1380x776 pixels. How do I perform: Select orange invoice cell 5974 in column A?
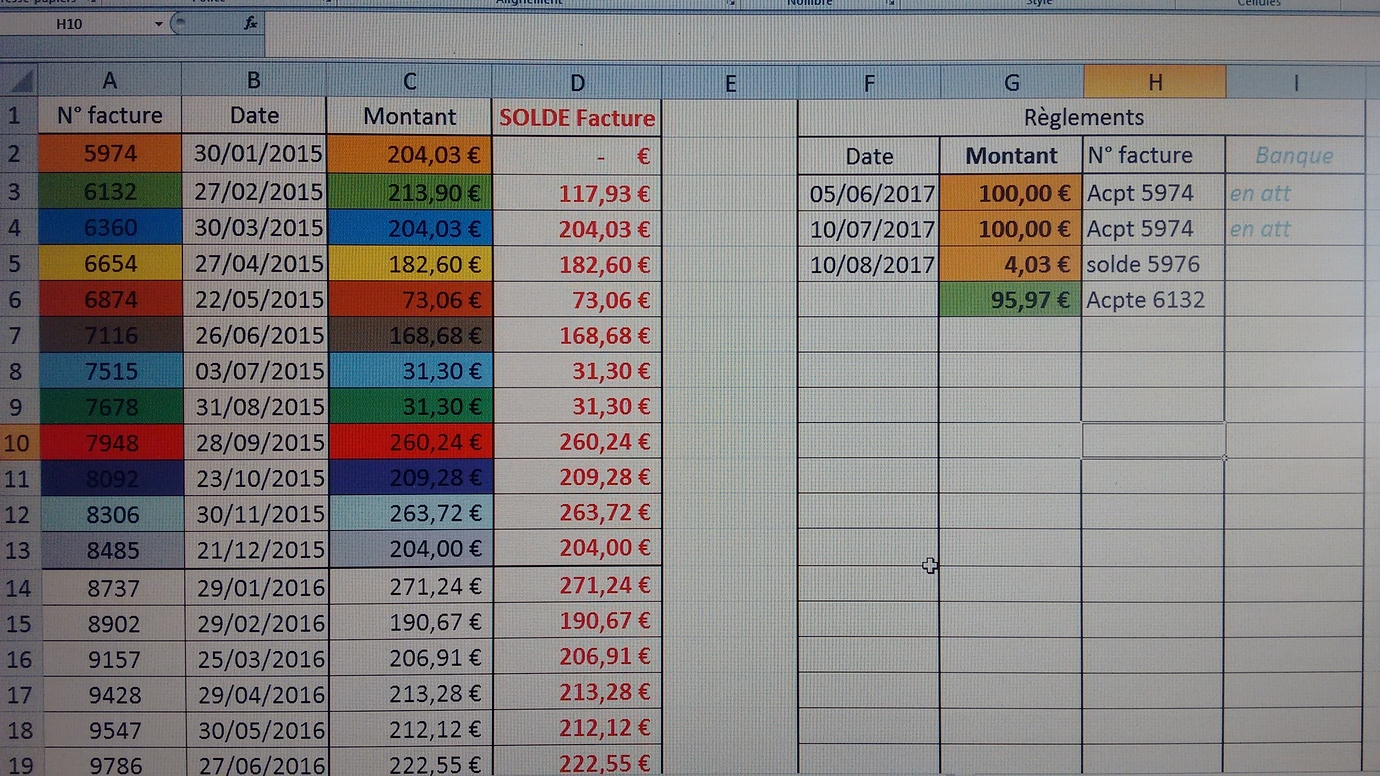pos(110,153)
